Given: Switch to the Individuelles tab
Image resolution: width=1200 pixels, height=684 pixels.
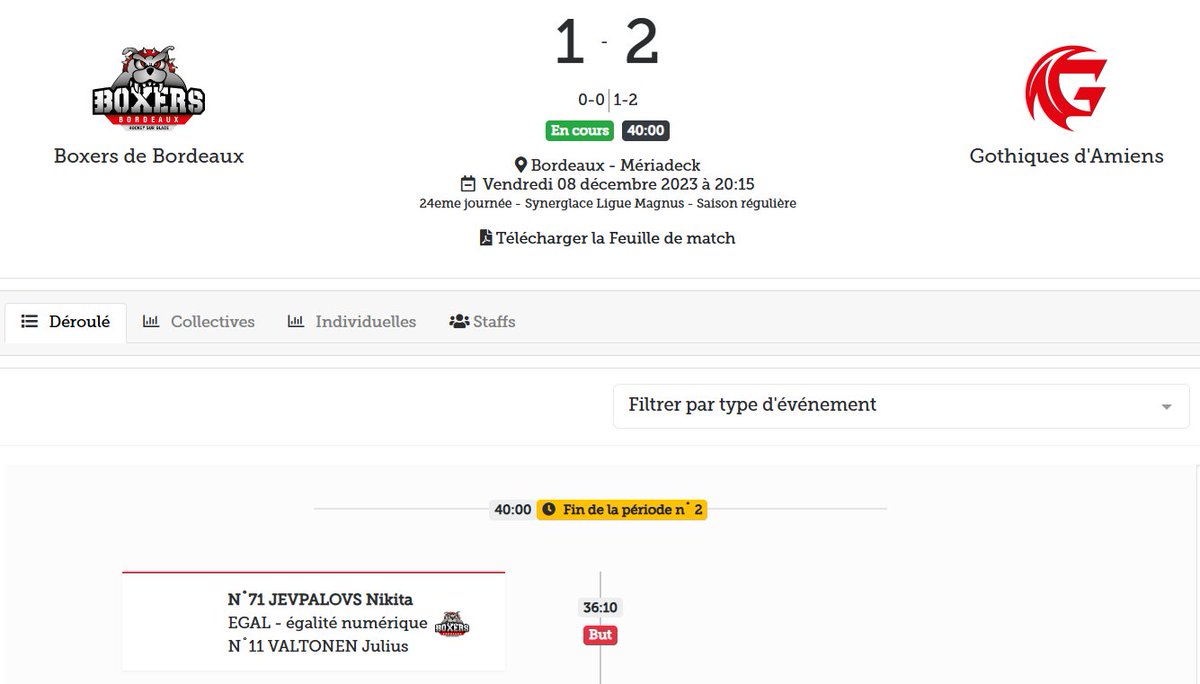Looking at the screenshot, I should (x=352, y=322).
